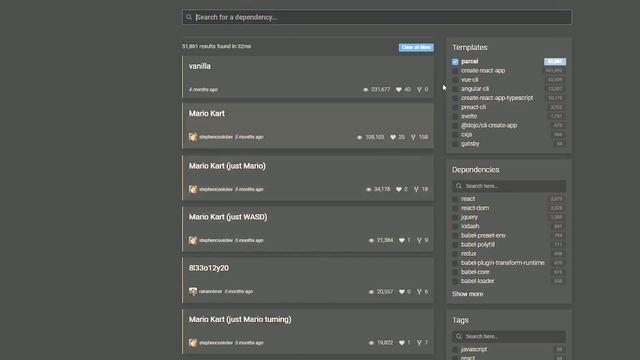Image resolution: width=640 pixels, height=360 pixels.
Task: Click the eye icon on Mario Kart card
Action: click(x=360, y=137)
